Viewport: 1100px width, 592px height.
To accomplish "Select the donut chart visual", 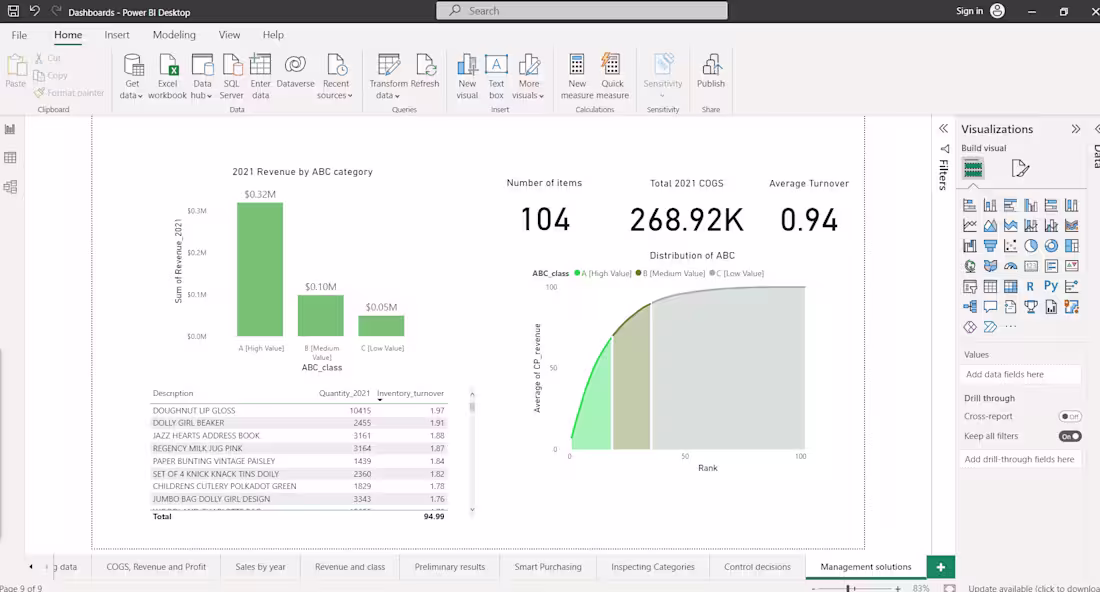I will point(1048,245).
